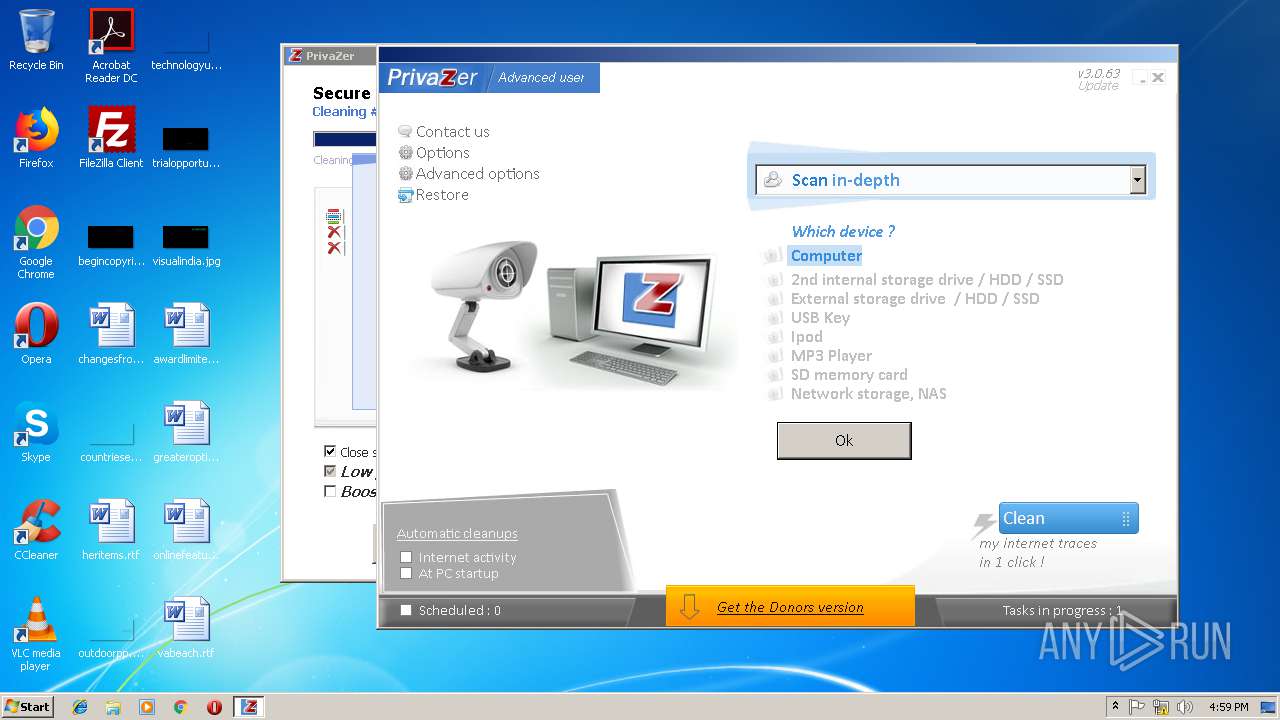Select heritems.rtf desktop file
1280x720 pixels.
[x=111, y=530]
